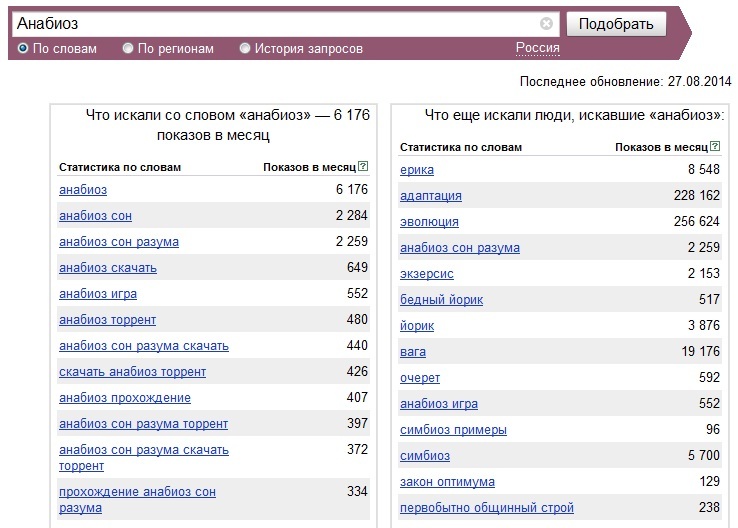Open the 'очерет' keyword link
This screenshot has width=738, height=528.
pyautogui.click(x=420, y=378)
